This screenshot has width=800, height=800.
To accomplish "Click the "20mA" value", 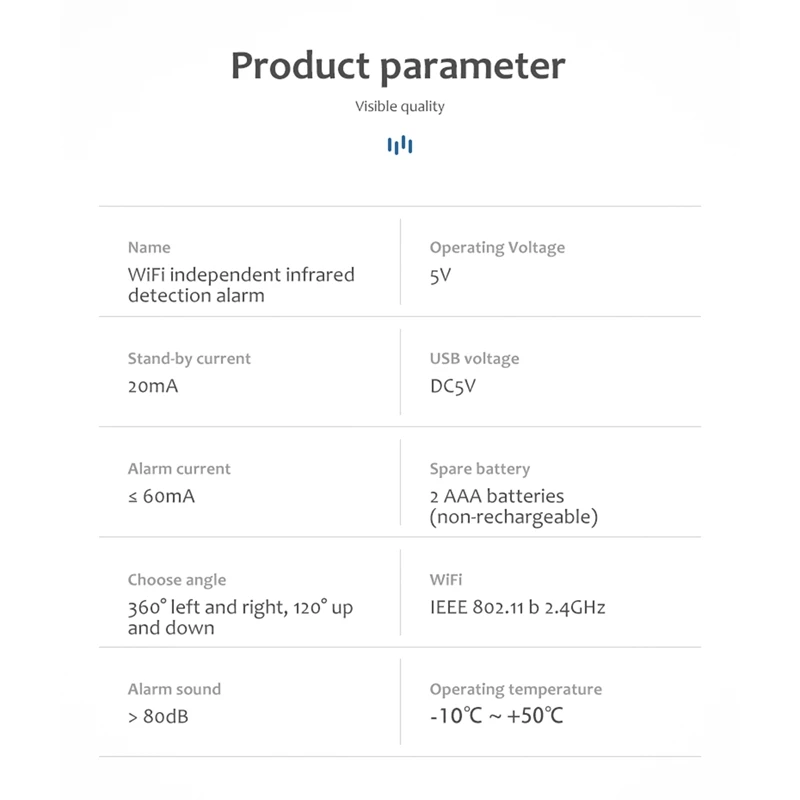I will (x=153, y=386).
